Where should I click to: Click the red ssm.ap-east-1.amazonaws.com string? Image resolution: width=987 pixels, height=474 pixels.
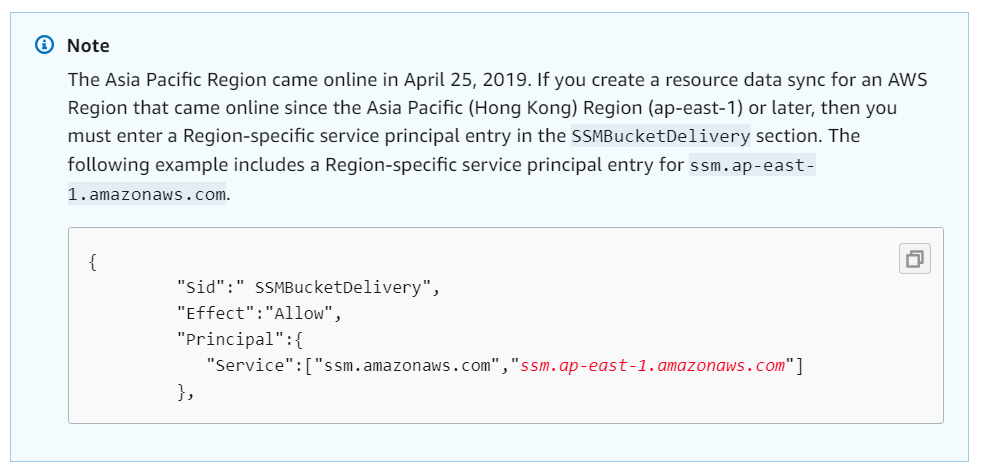coord(652,365)
